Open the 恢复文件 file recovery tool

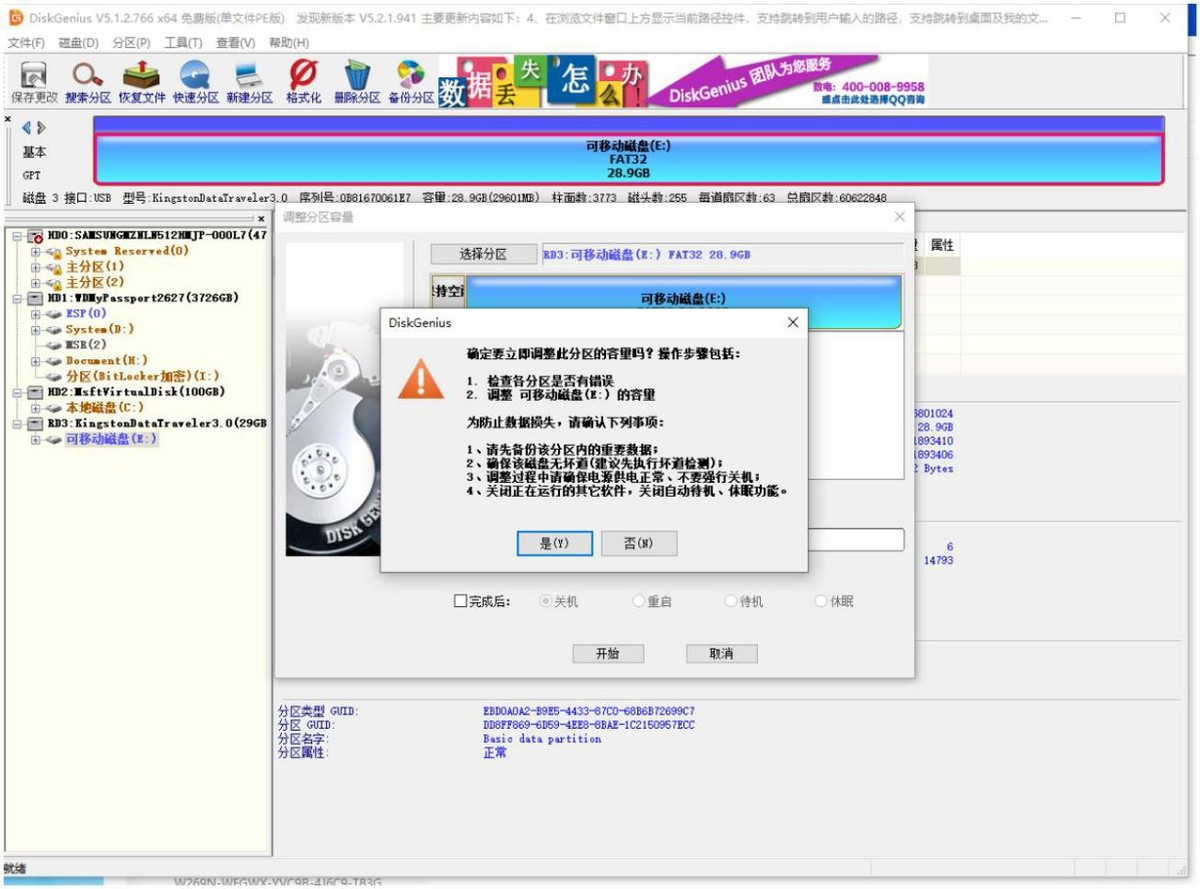[142, 80]
